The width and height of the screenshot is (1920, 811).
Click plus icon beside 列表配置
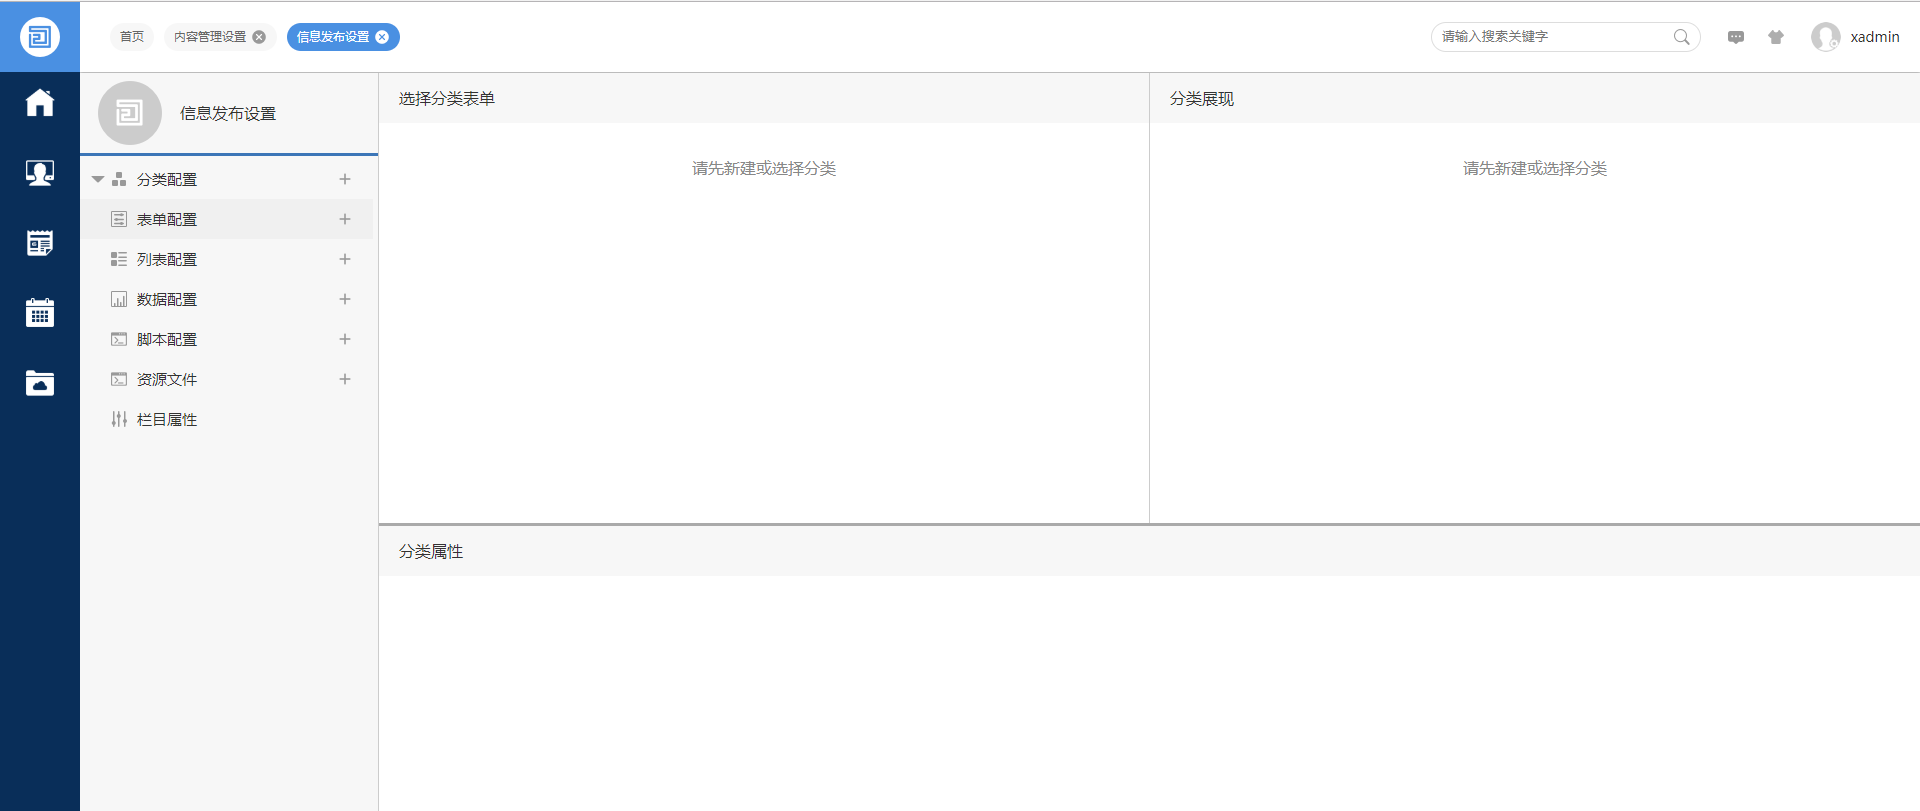click(345, 259)
